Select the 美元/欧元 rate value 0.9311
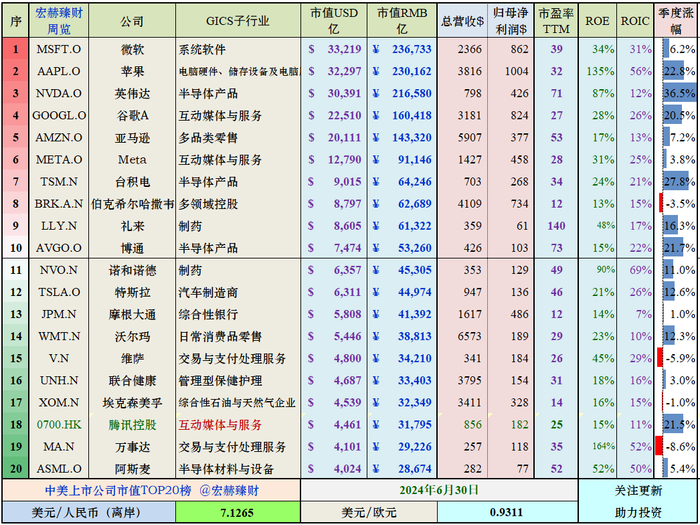This screenshot has height=525, width=700. tap(508, 512)
